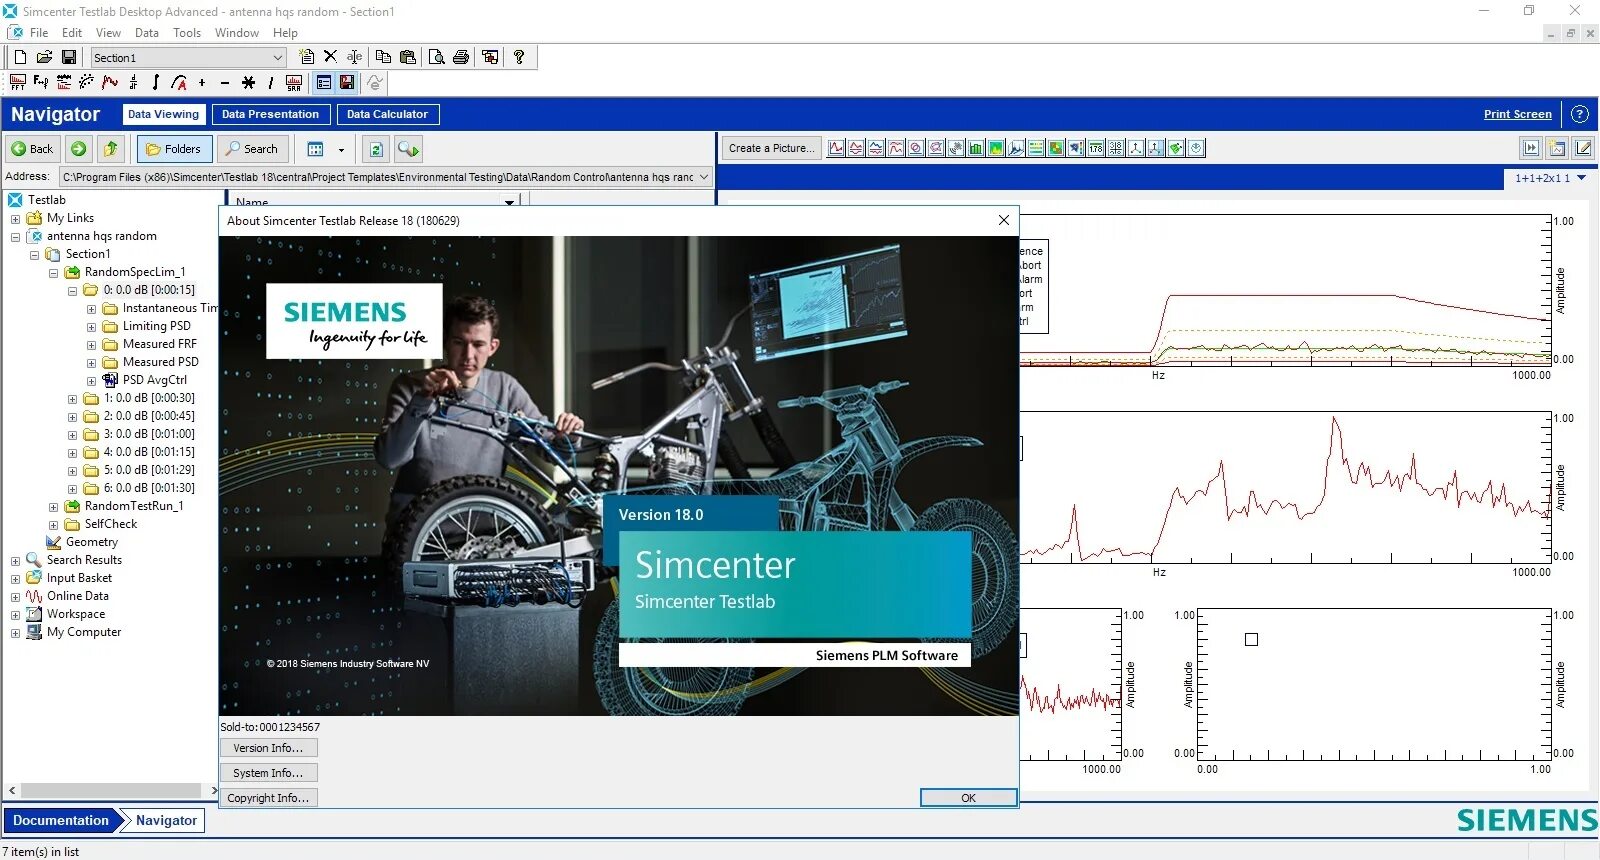The height and width of the screenshot is (860, 1600).
Task: Open the File menu
Action: point(39,33)
